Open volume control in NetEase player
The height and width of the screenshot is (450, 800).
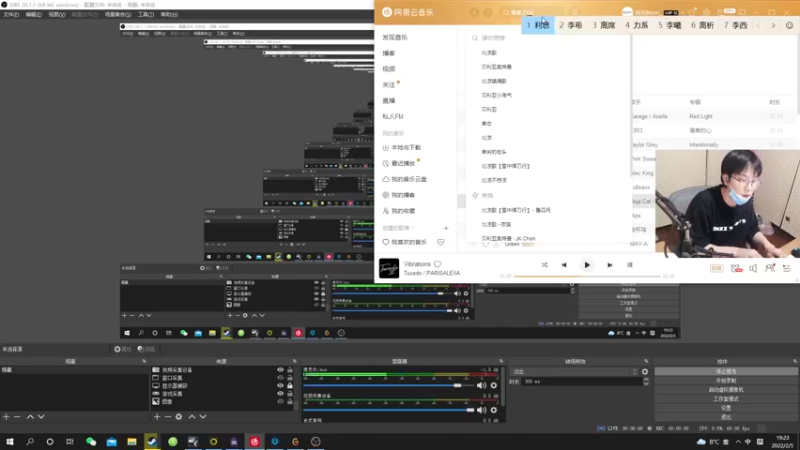[753, 268]
